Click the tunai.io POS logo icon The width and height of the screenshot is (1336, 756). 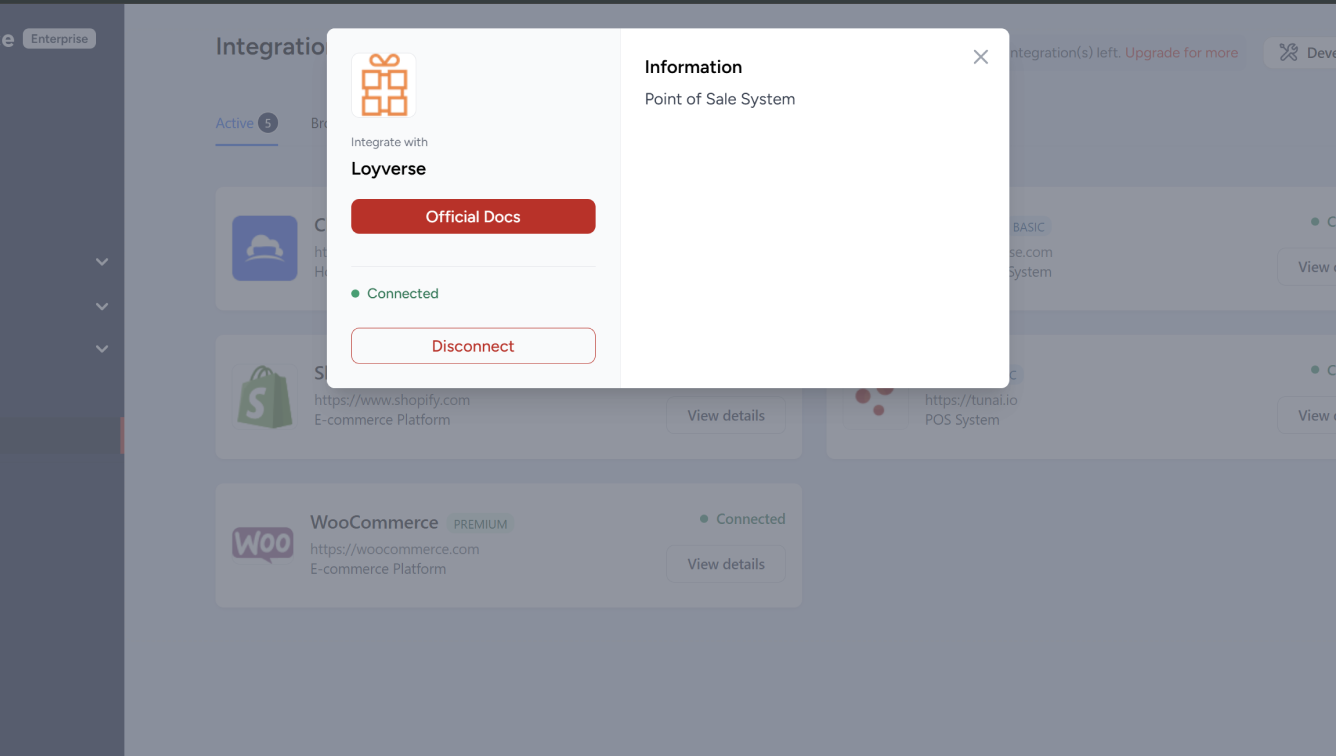tap(875, 397)
